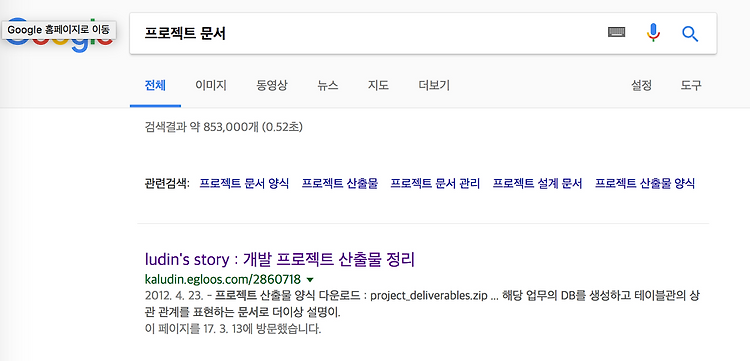Open result ludin's story 개발 프로젝트 산출물 정리

coord(280,260)
